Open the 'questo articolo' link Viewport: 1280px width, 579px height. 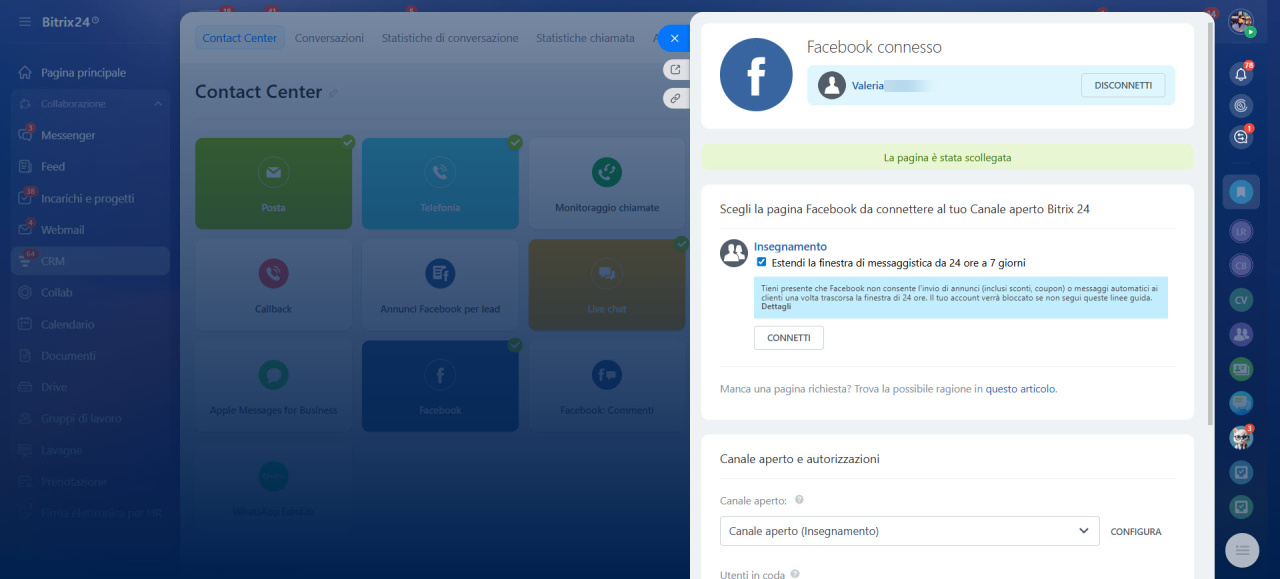pos(1021,389)
